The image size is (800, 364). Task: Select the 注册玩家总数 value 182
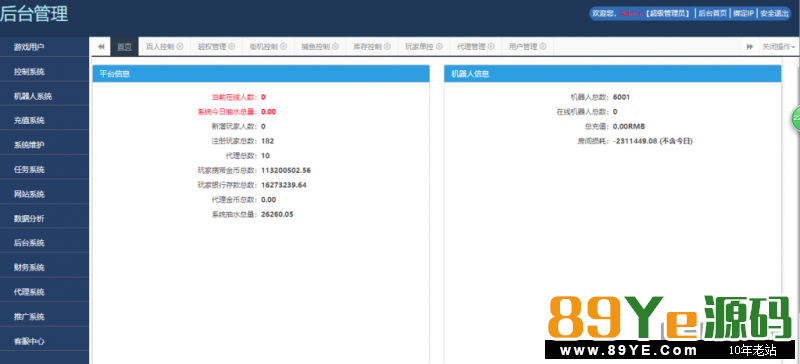click(x=267, y=141)
